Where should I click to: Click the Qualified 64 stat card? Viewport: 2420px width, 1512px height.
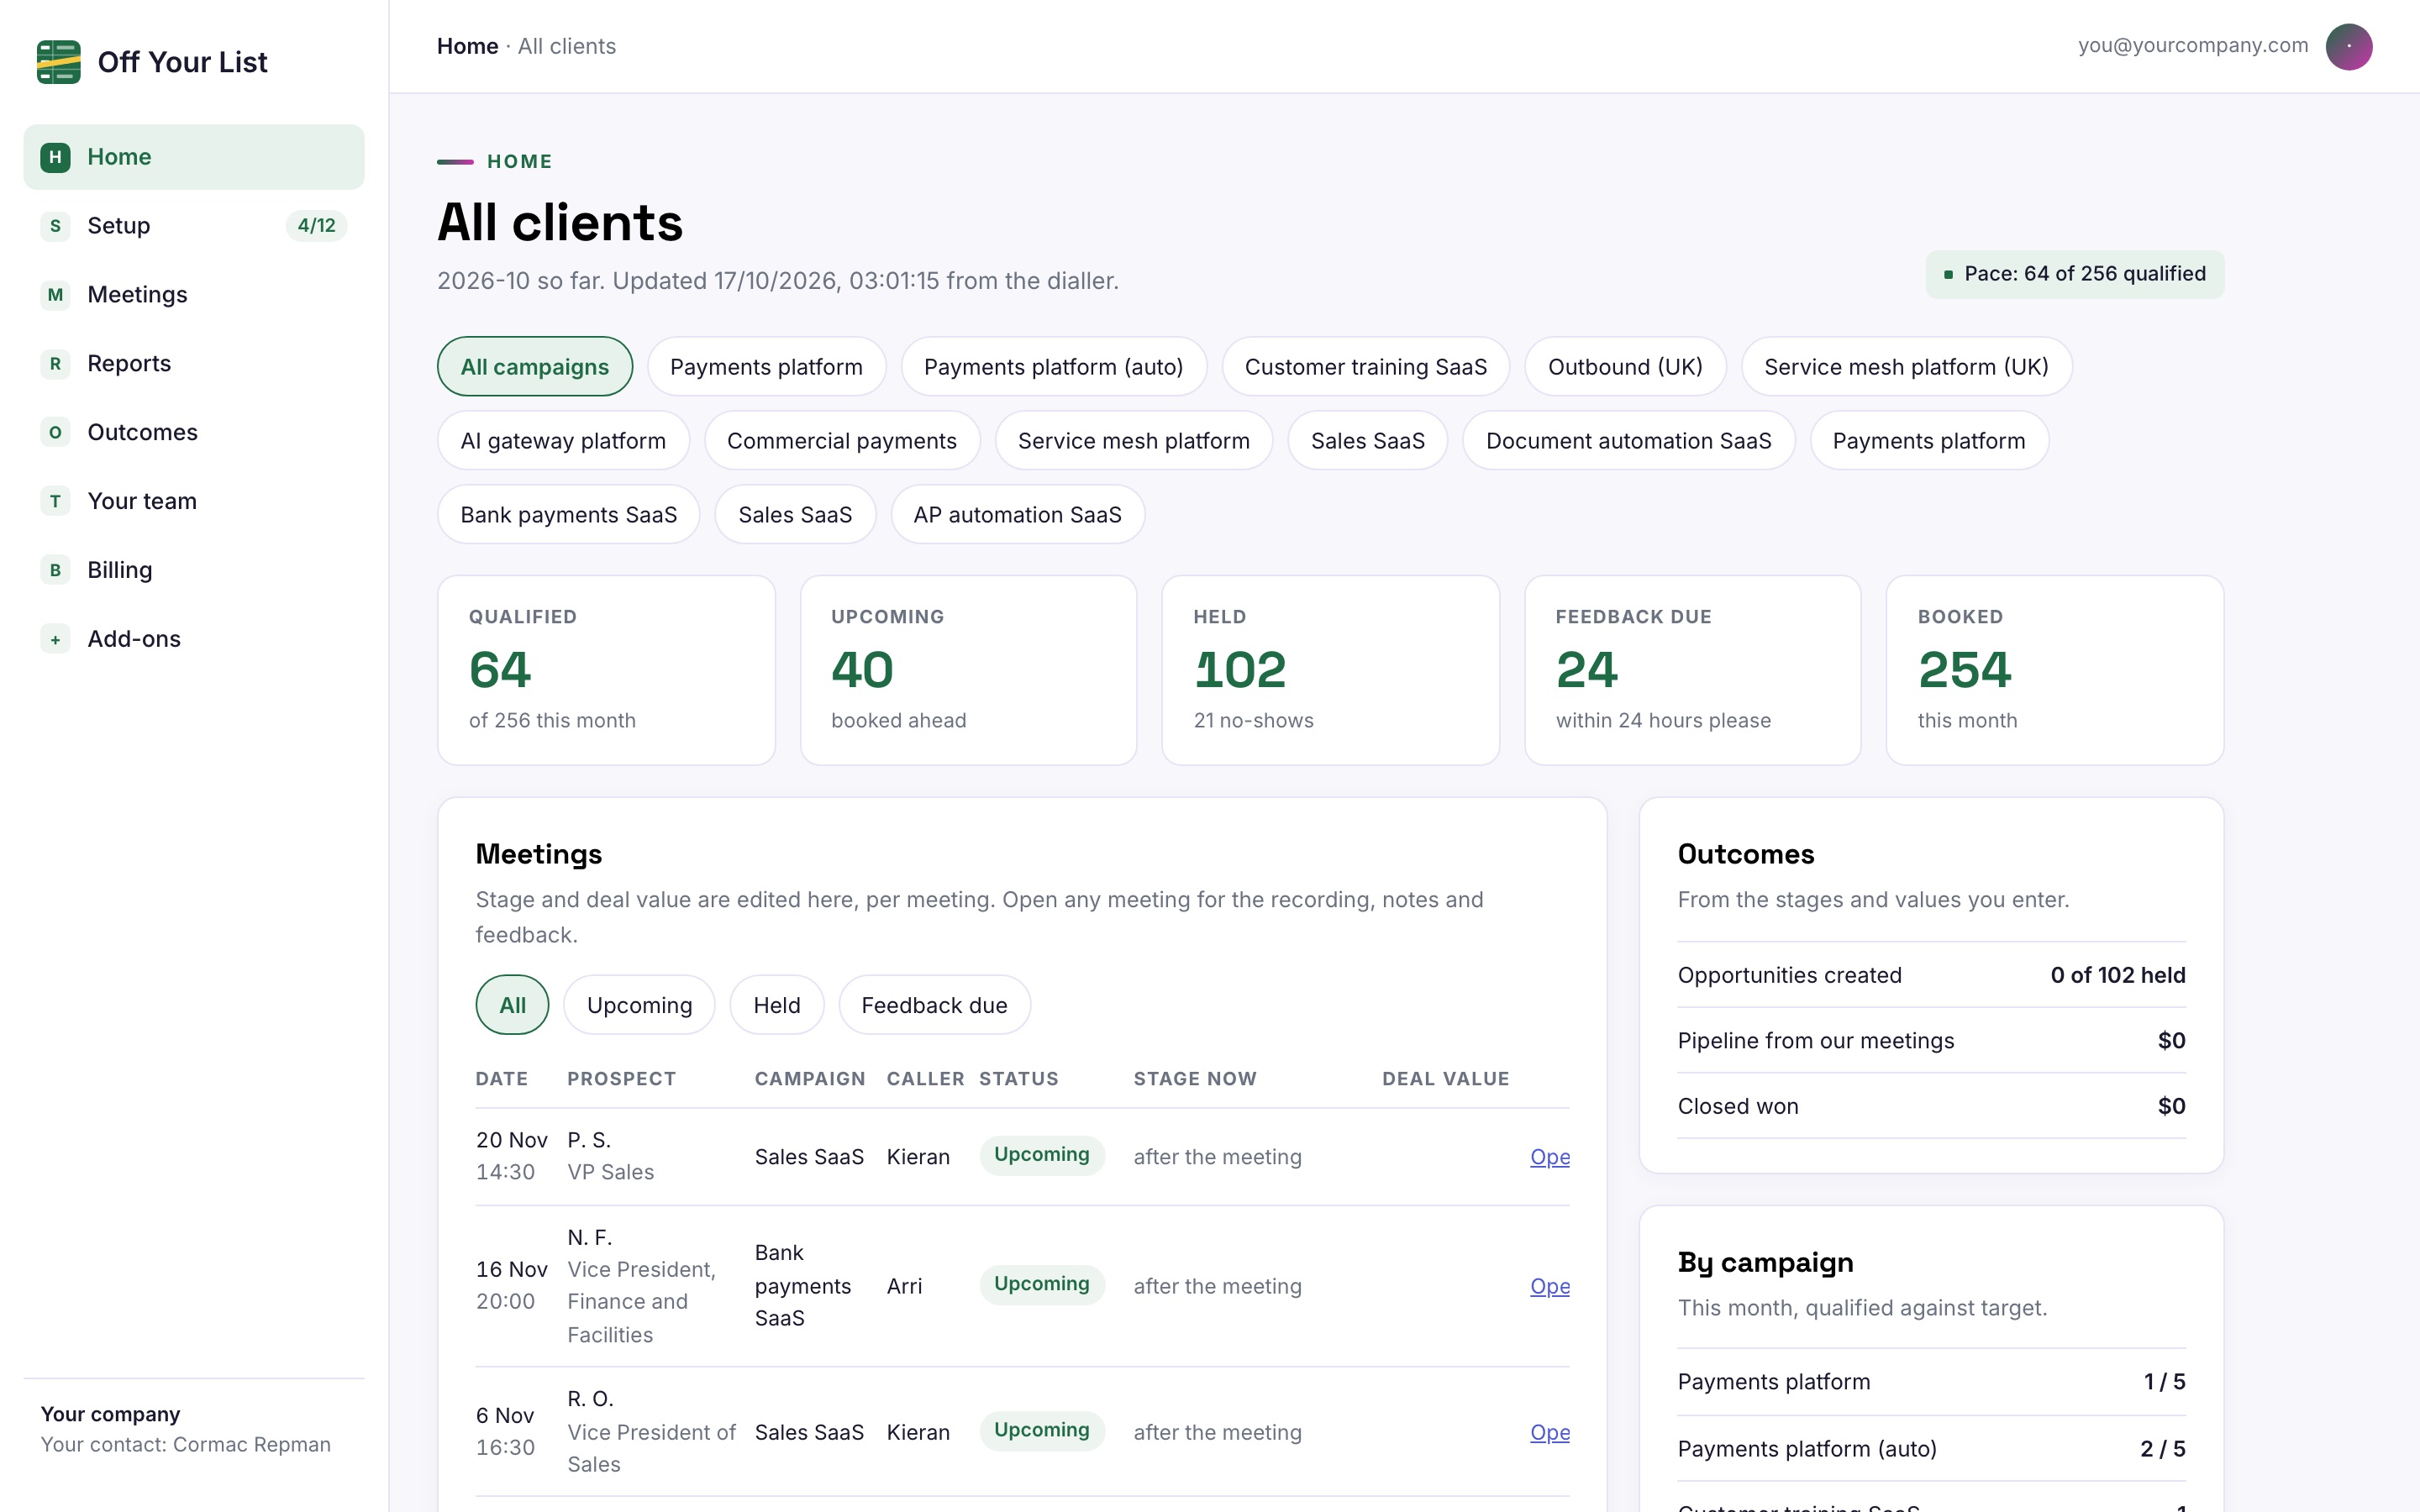(x=606, y=670)
